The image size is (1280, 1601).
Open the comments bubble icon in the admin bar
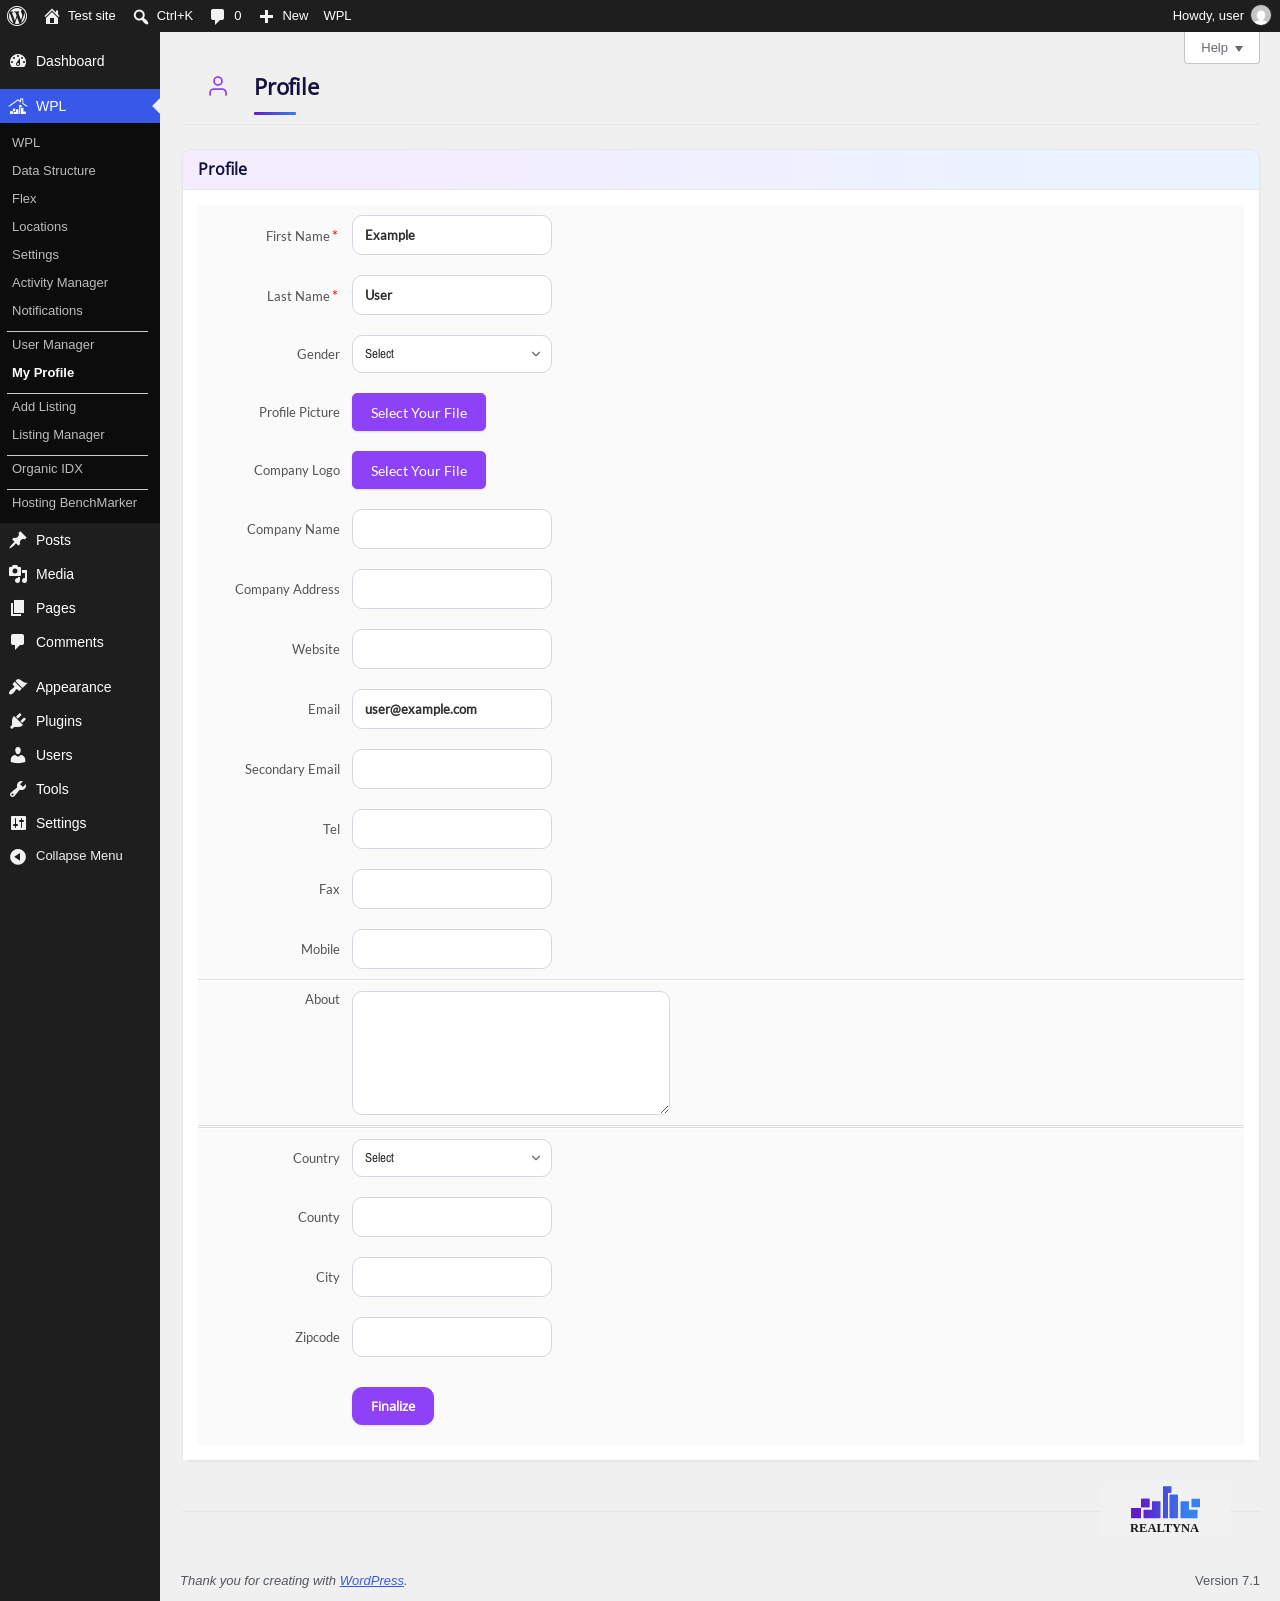[218, 16]
